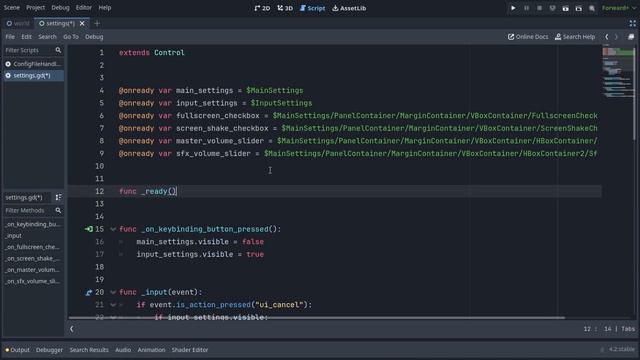Open the Output bottom panel
The height and width of the screenshot is (360, 640).
(18, 350)
